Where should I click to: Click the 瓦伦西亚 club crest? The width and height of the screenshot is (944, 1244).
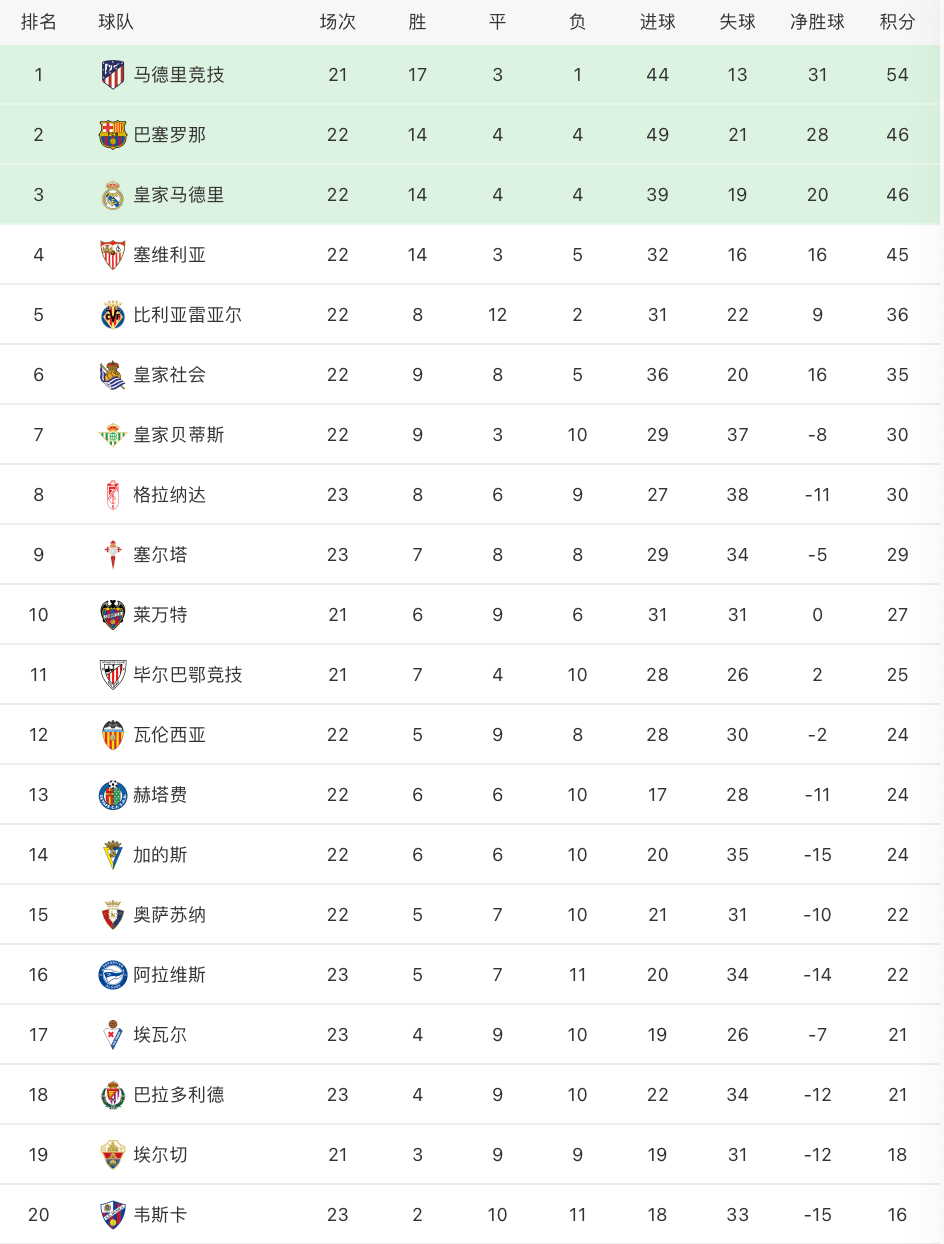[113, 735]
